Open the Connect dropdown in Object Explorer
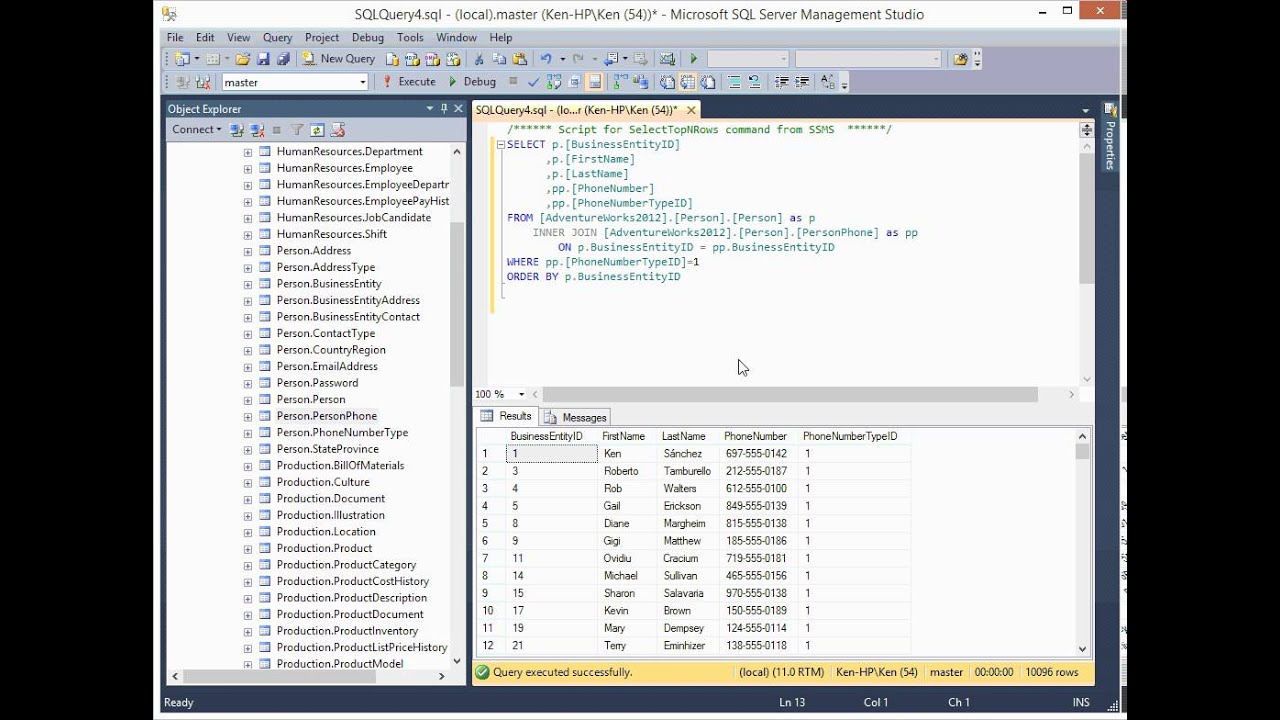This screenshot has width=1280, height=720. point(196,130)
